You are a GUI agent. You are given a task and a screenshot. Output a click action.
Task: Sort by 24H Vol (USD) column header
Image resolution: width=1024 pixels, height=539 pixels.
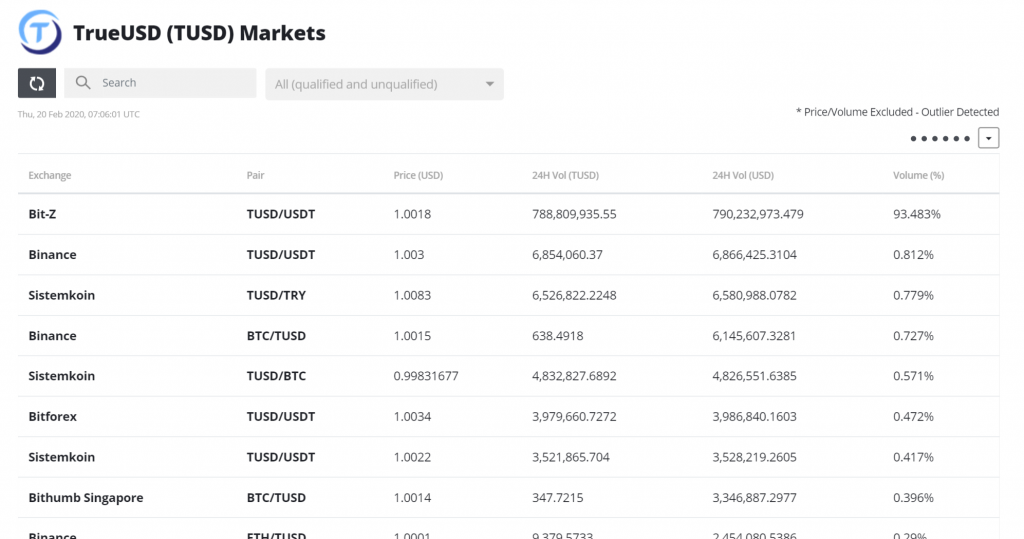click(x=743, y=175)
